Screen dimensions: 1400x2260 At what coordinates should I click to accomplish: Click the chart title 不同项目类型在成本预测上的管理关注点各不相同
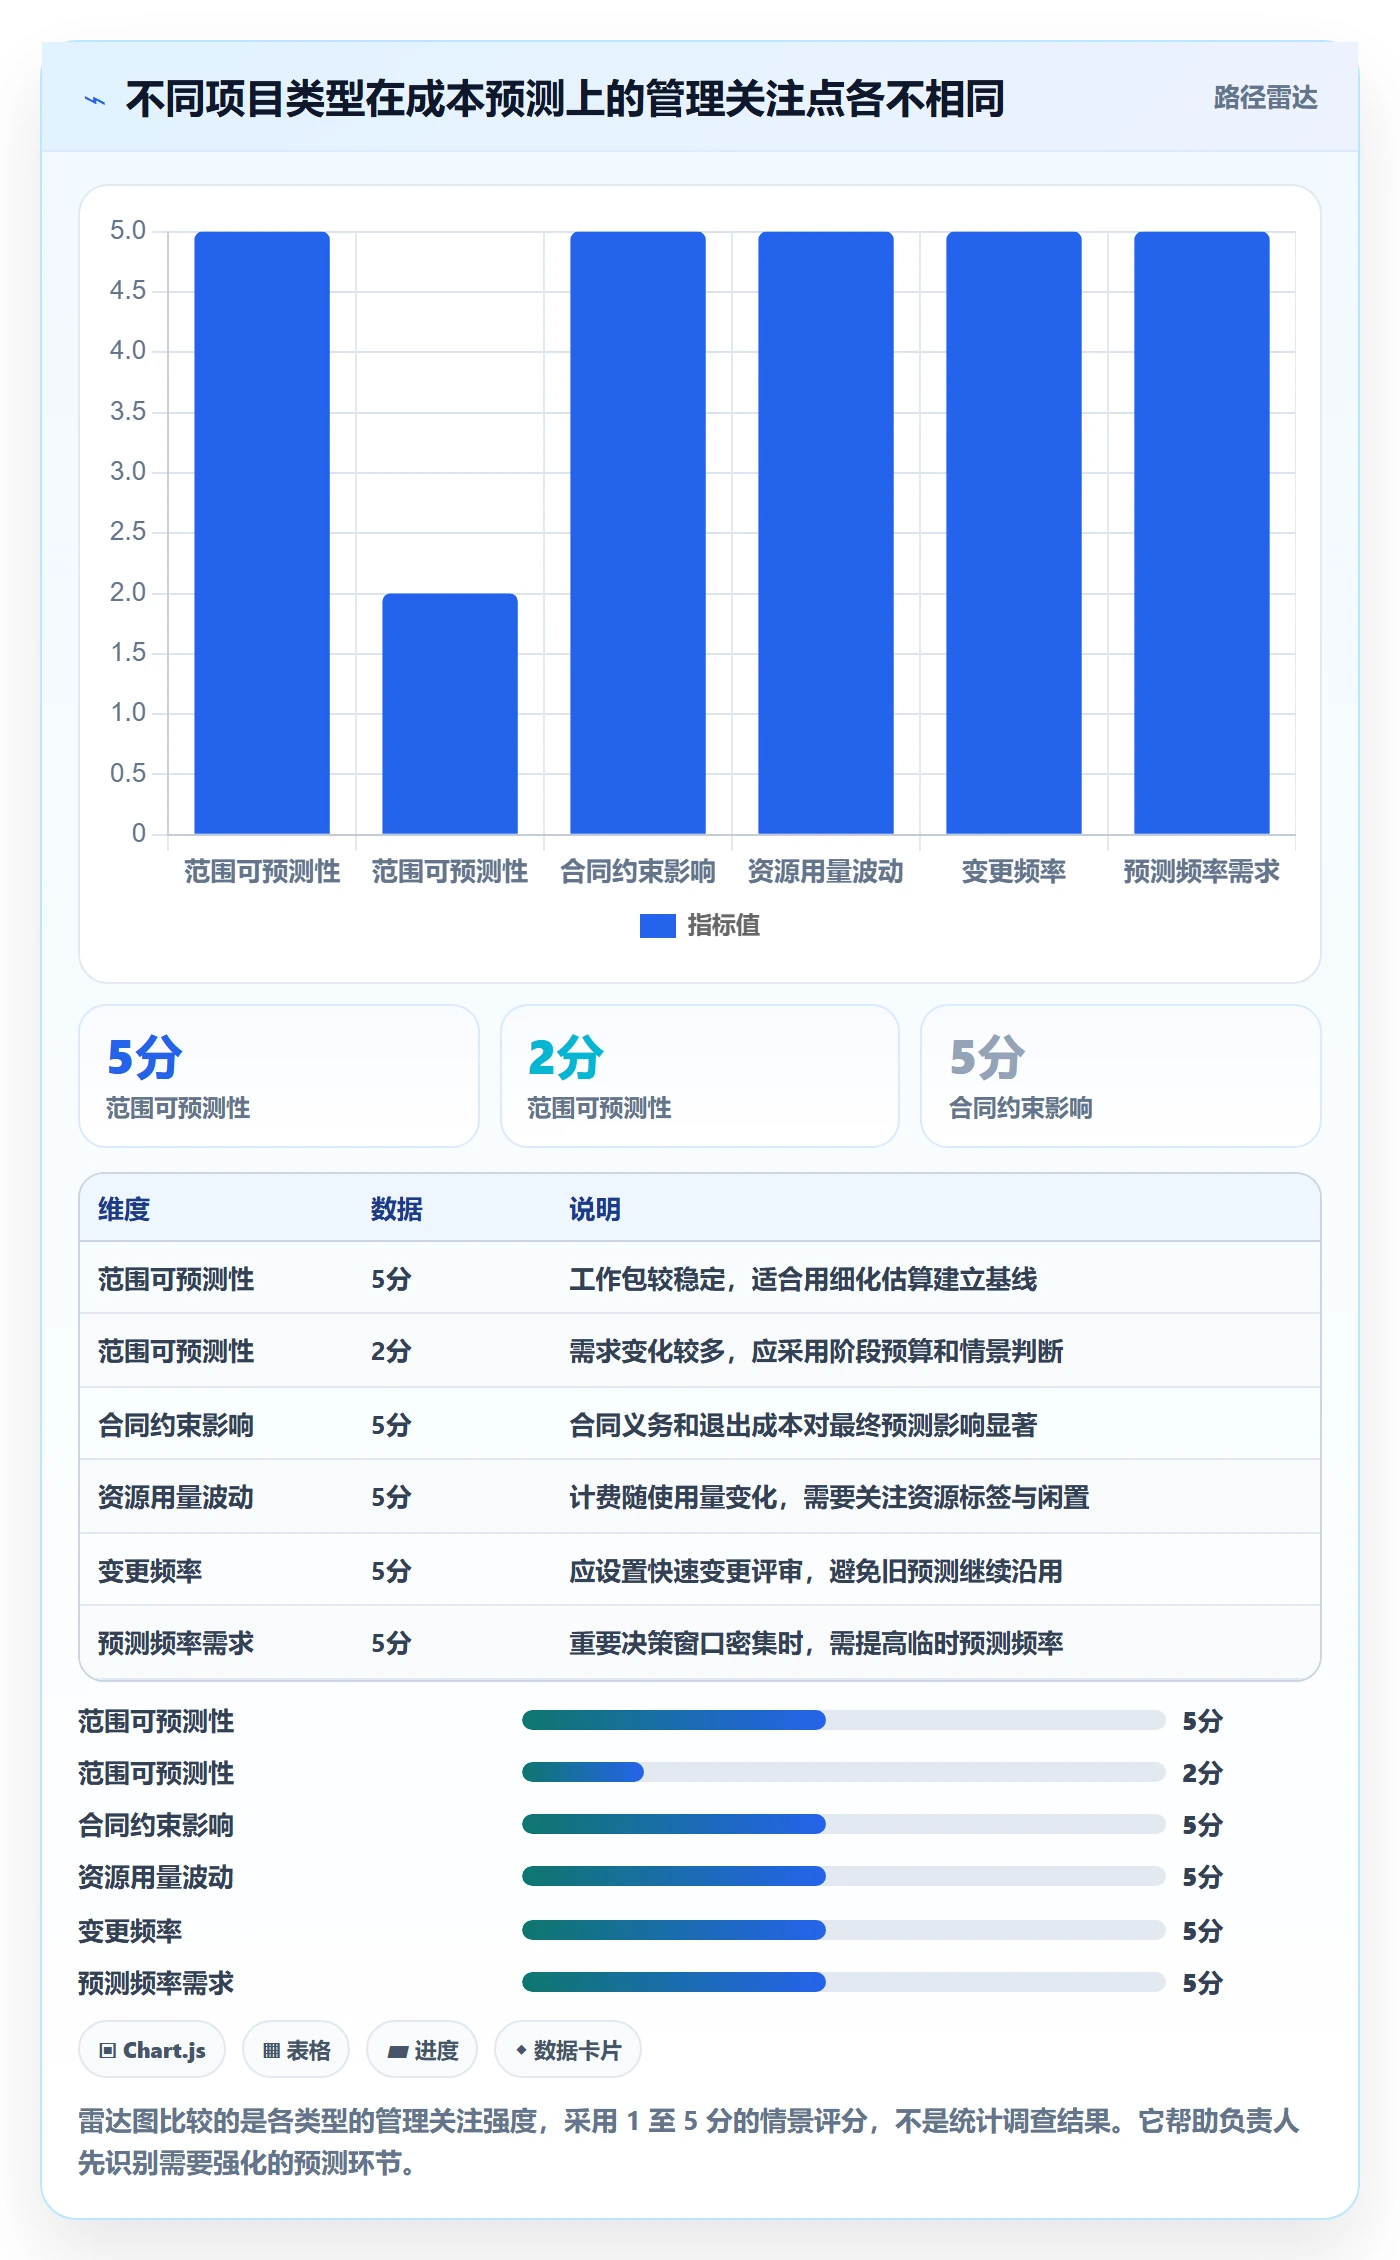coord(565,99)
